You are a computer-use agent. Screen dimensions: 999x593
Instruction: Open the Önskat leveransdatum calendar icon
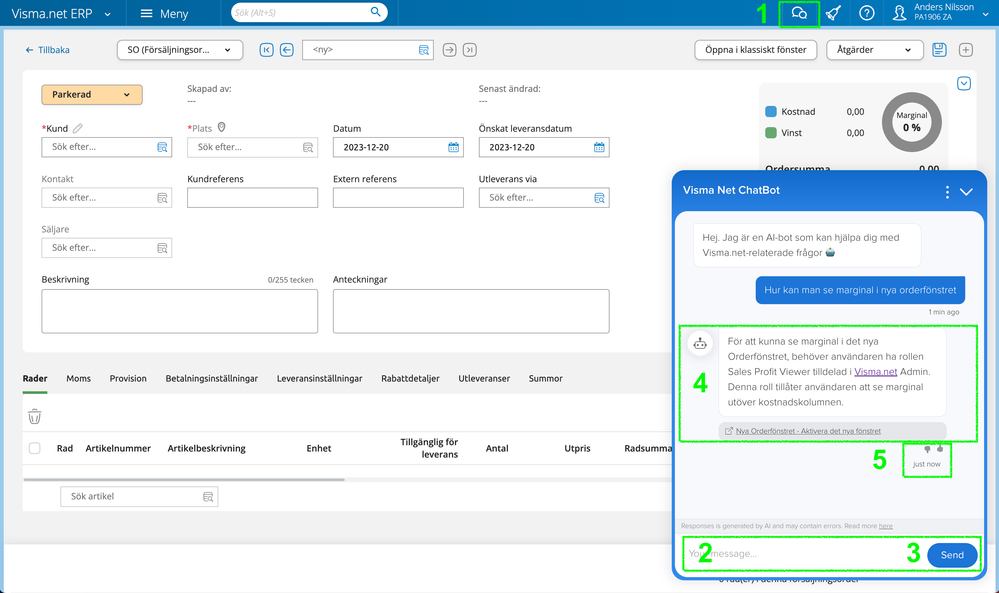[599, 147]
